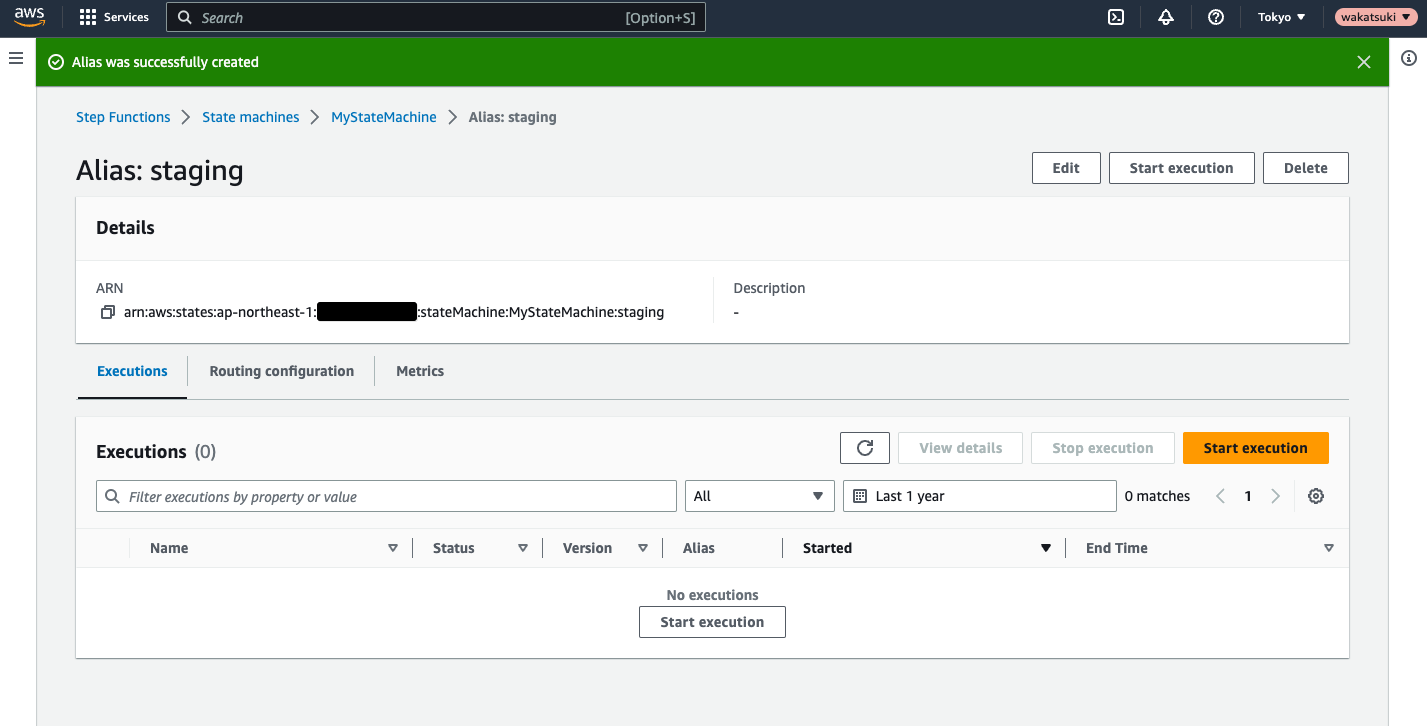This screenshot has width=1427, height=726.
Task: Open the Last 1 year date range picker
Action: tap(978, 495)
